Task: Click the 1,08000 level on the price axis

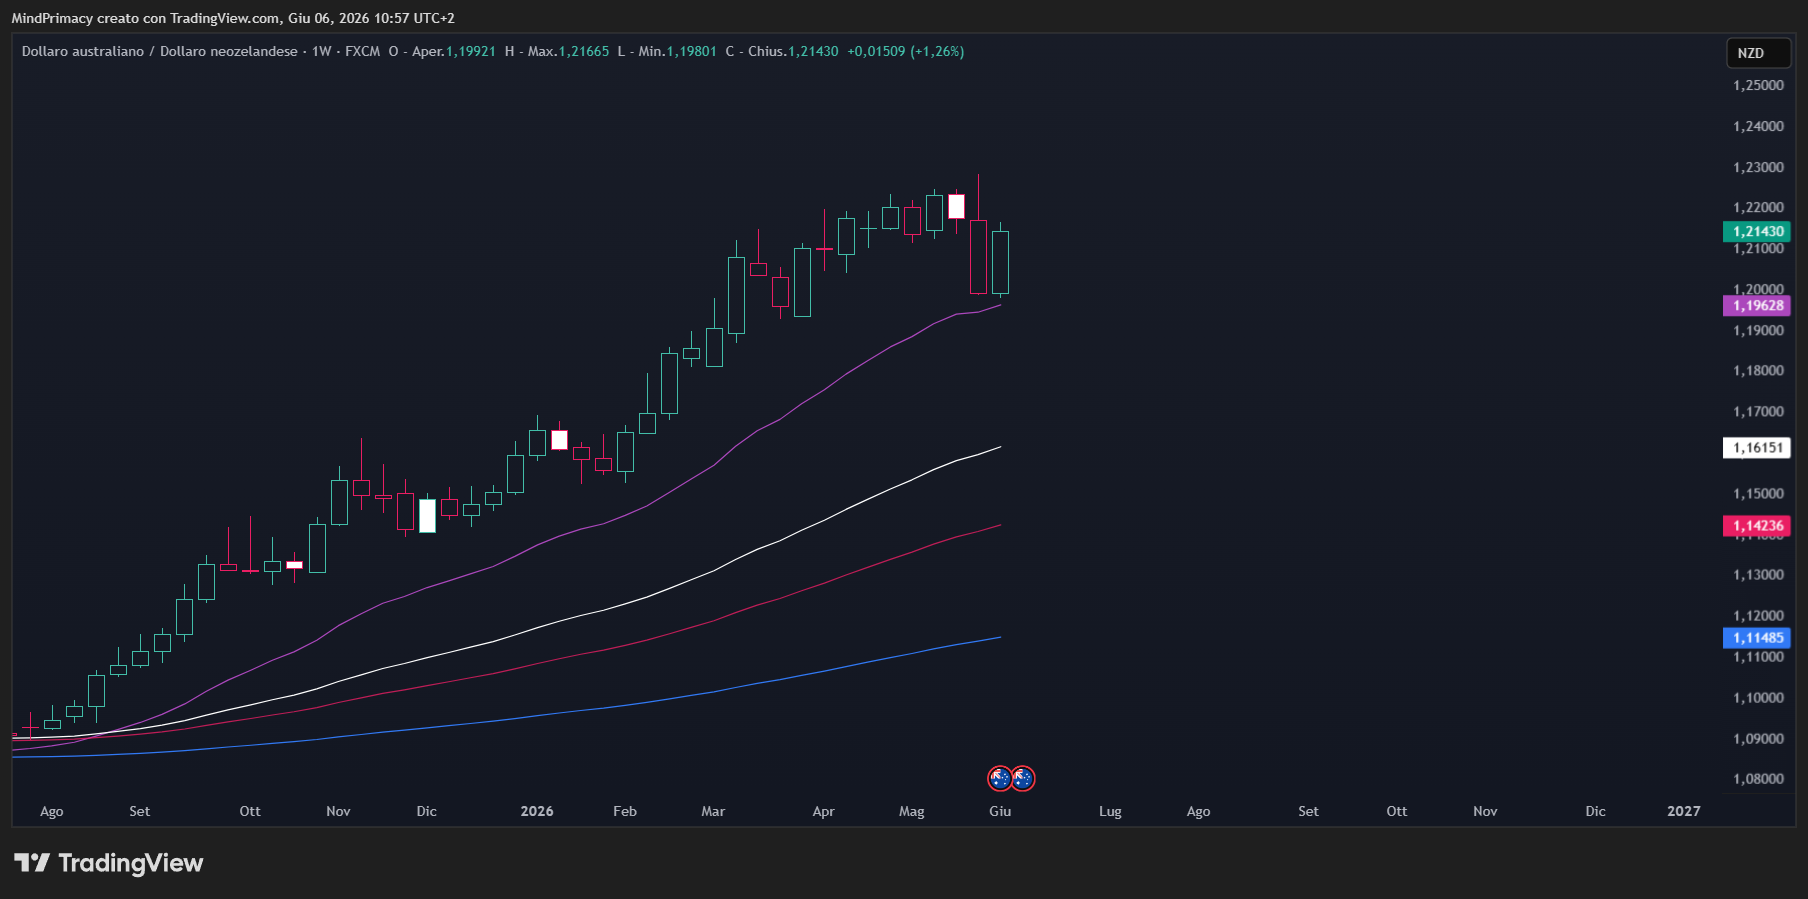Action: (x=1758, y=778)
